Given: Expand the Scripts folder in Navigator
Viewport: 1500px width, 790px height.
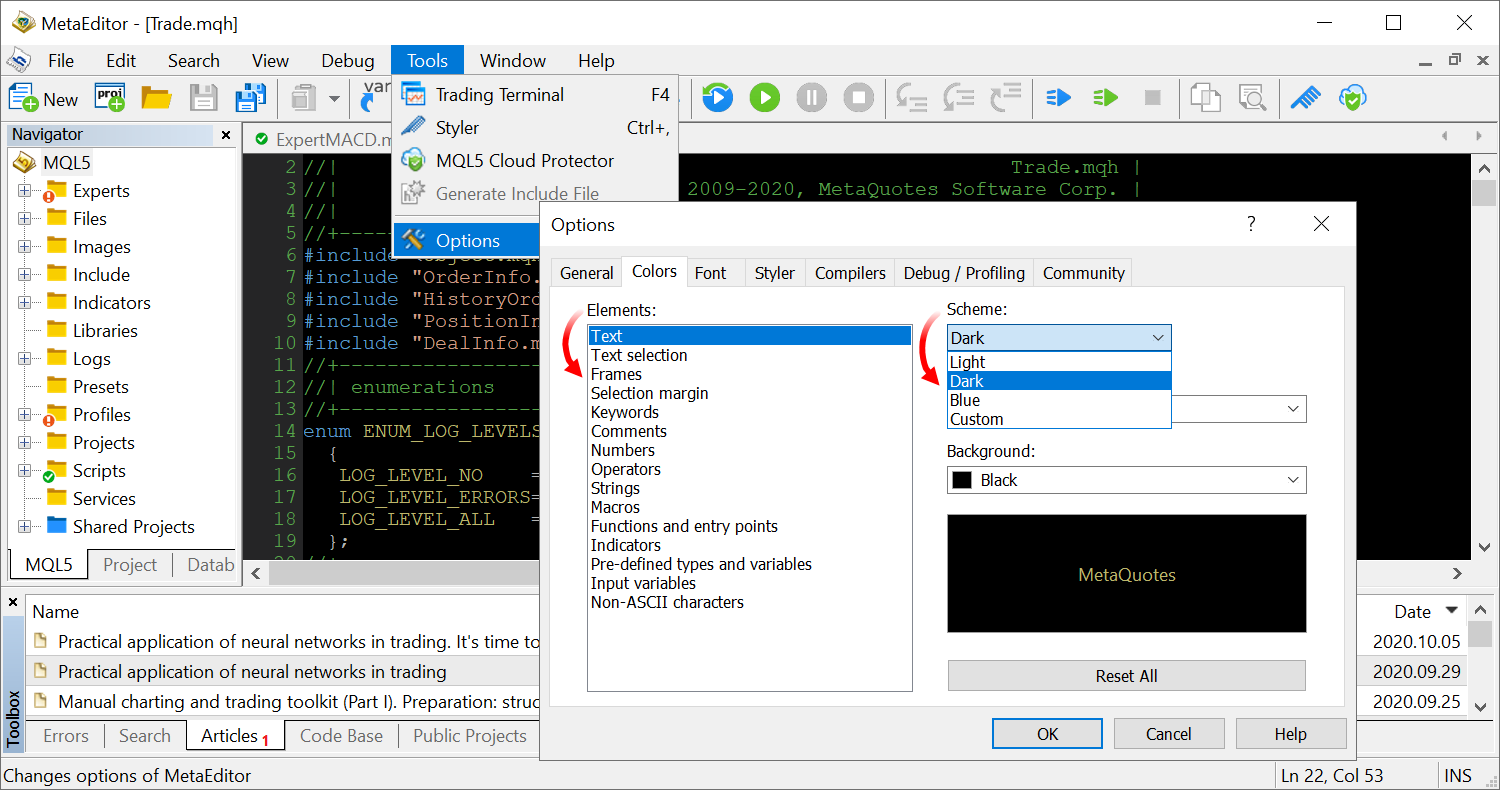Looking at the screenshot, I should pos(24,471).
